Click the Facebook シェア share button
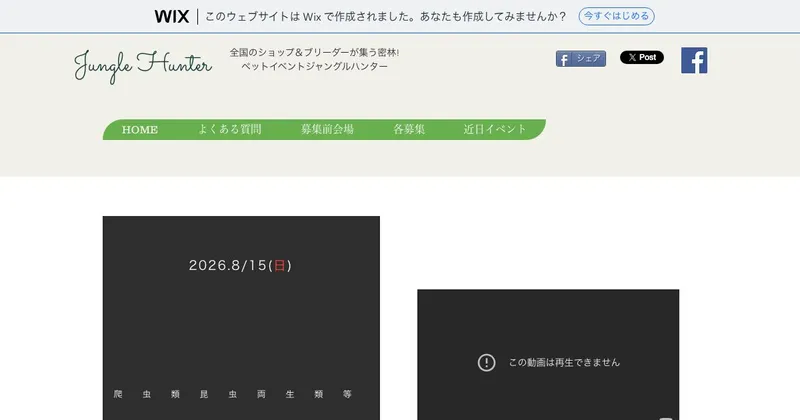 [581, 59]
